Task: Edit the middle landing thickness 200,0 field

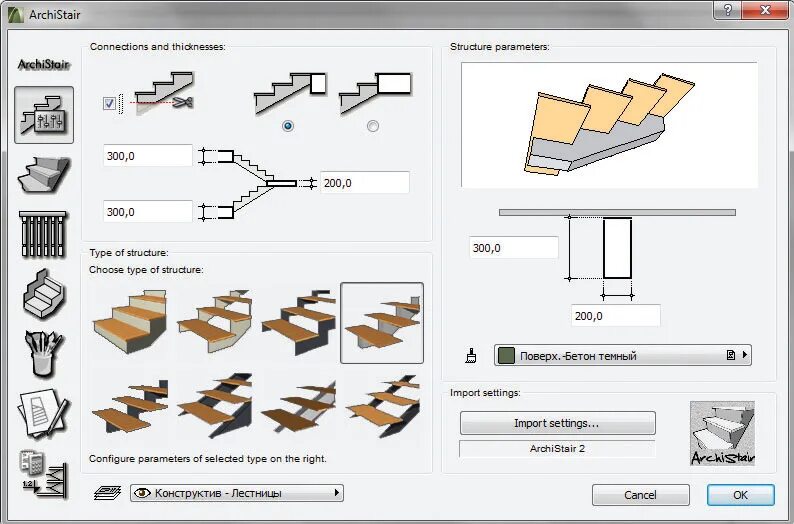Action: [x=365, y=182]
